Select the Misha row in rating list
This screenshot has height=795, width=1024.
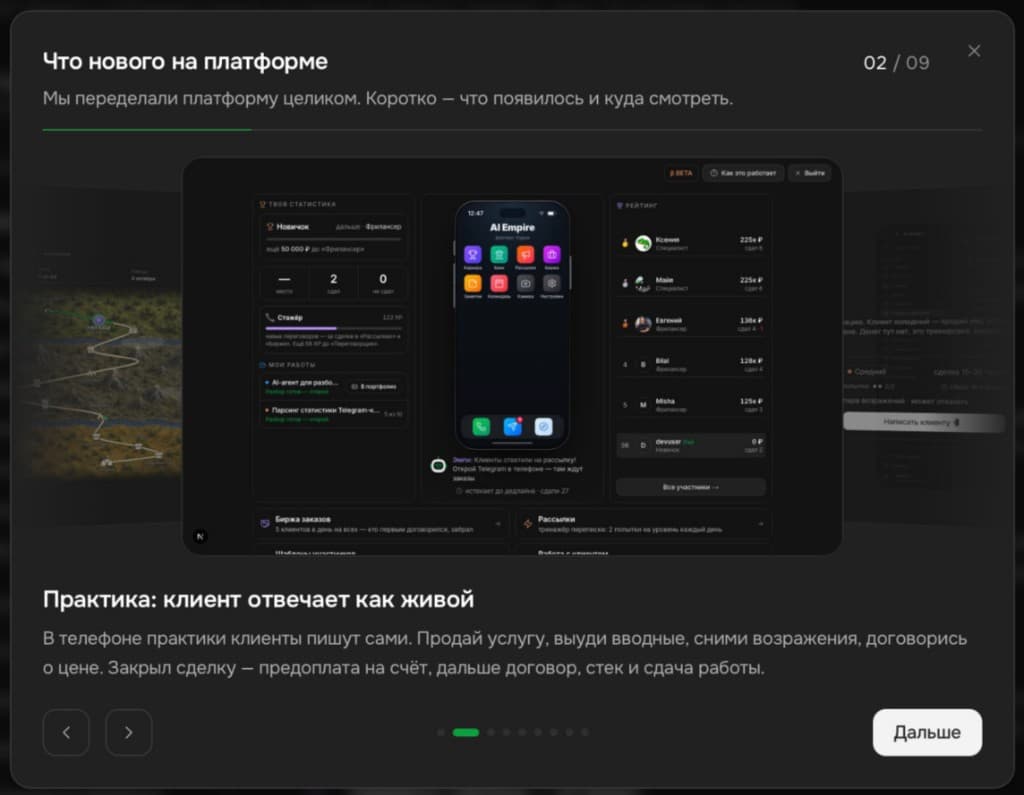[691, 405]
